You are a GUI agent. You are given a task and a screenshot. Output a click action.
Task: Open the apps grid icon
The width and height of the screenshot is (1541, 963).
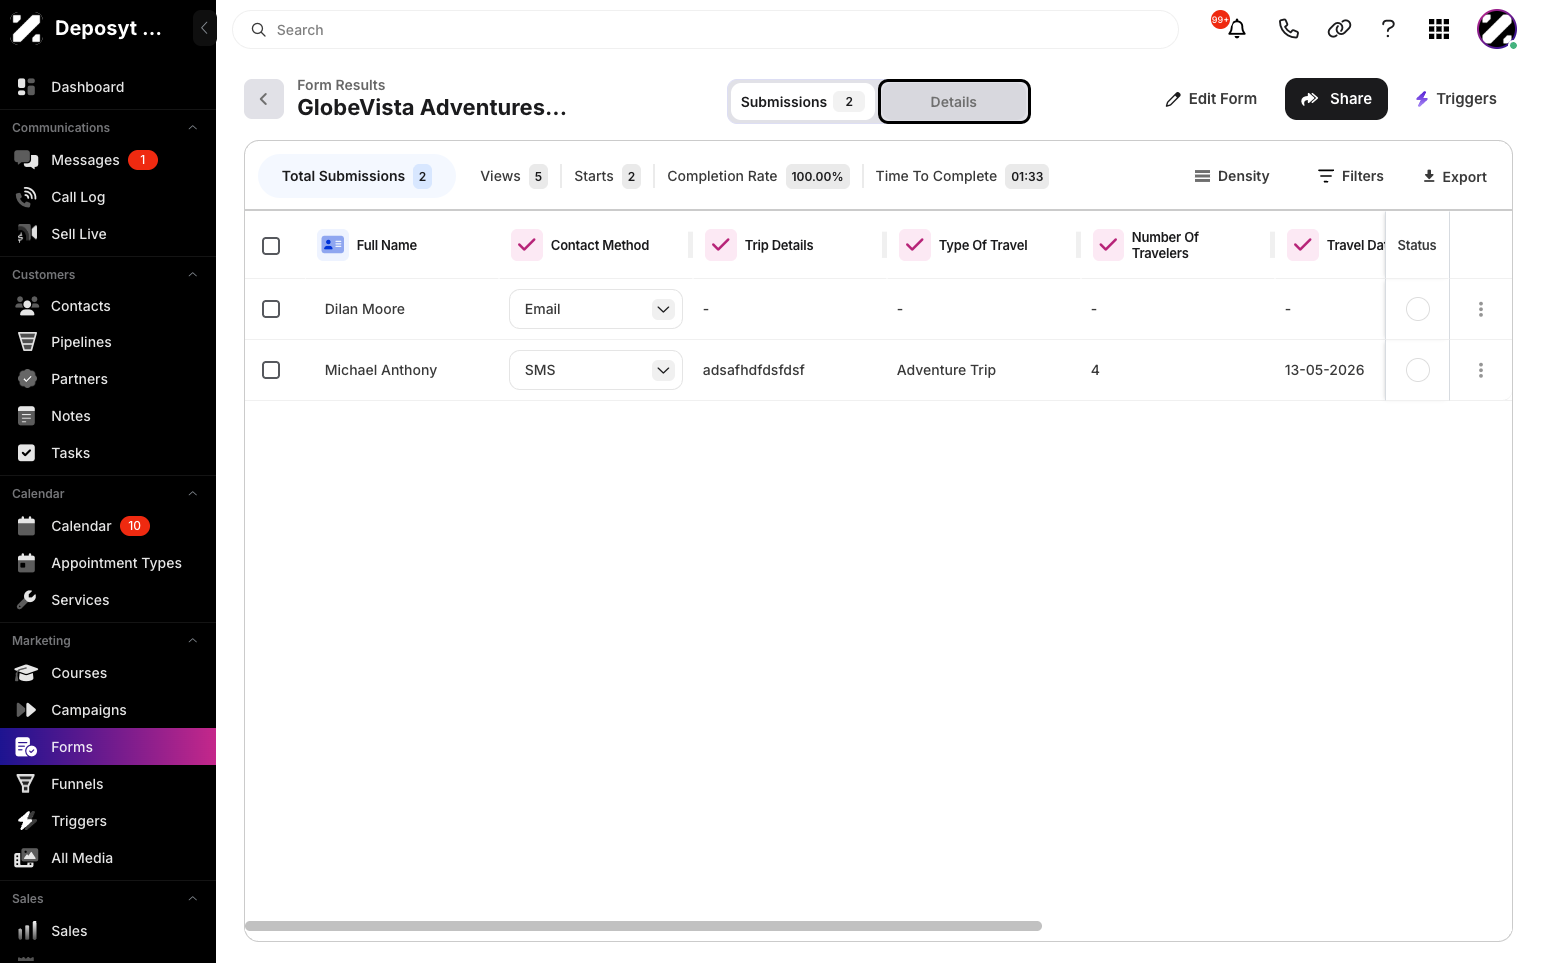click(x=1439, y=29)
